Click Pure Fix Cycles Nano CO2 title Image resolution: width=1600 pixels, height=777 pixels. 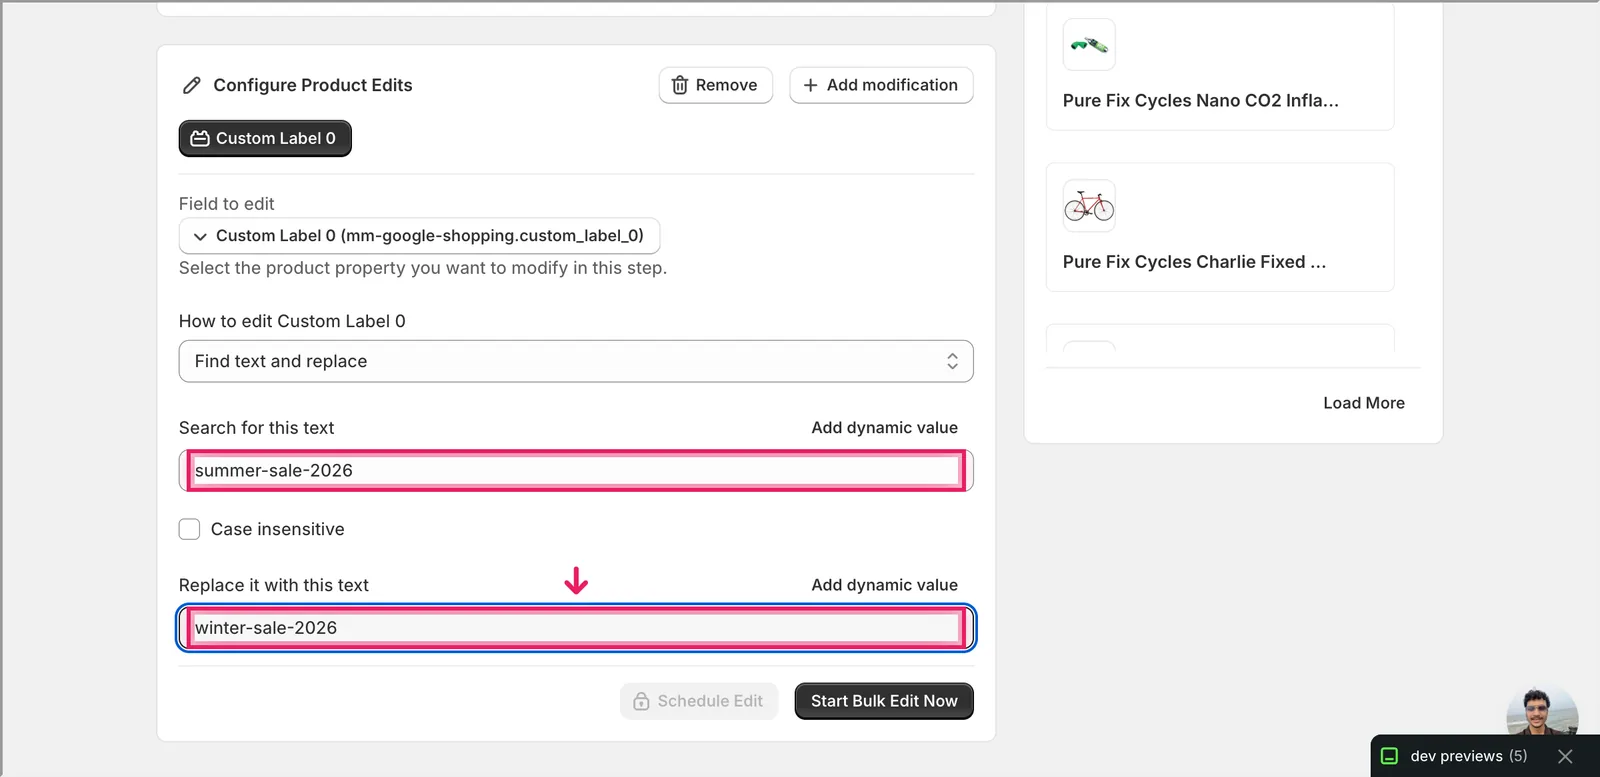click(x=1200, y=101)
